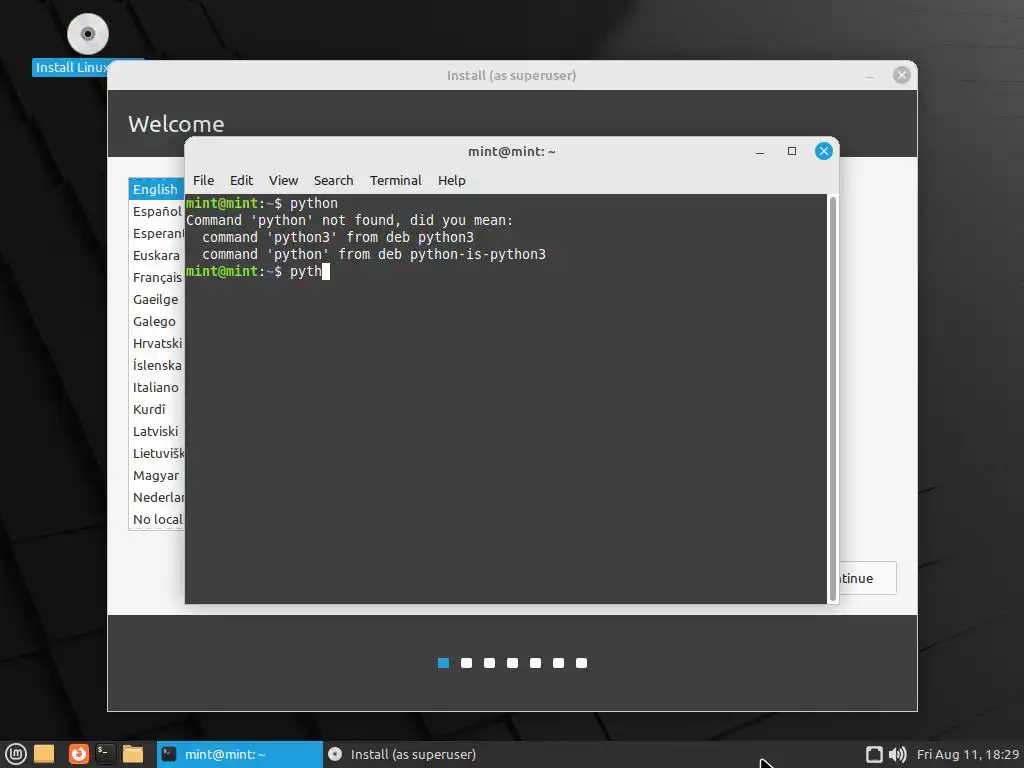The height and width of the screenshot is (768, 1024).
Task: Click the volume speaker icon in system tray
Action: tap(898, 754)
